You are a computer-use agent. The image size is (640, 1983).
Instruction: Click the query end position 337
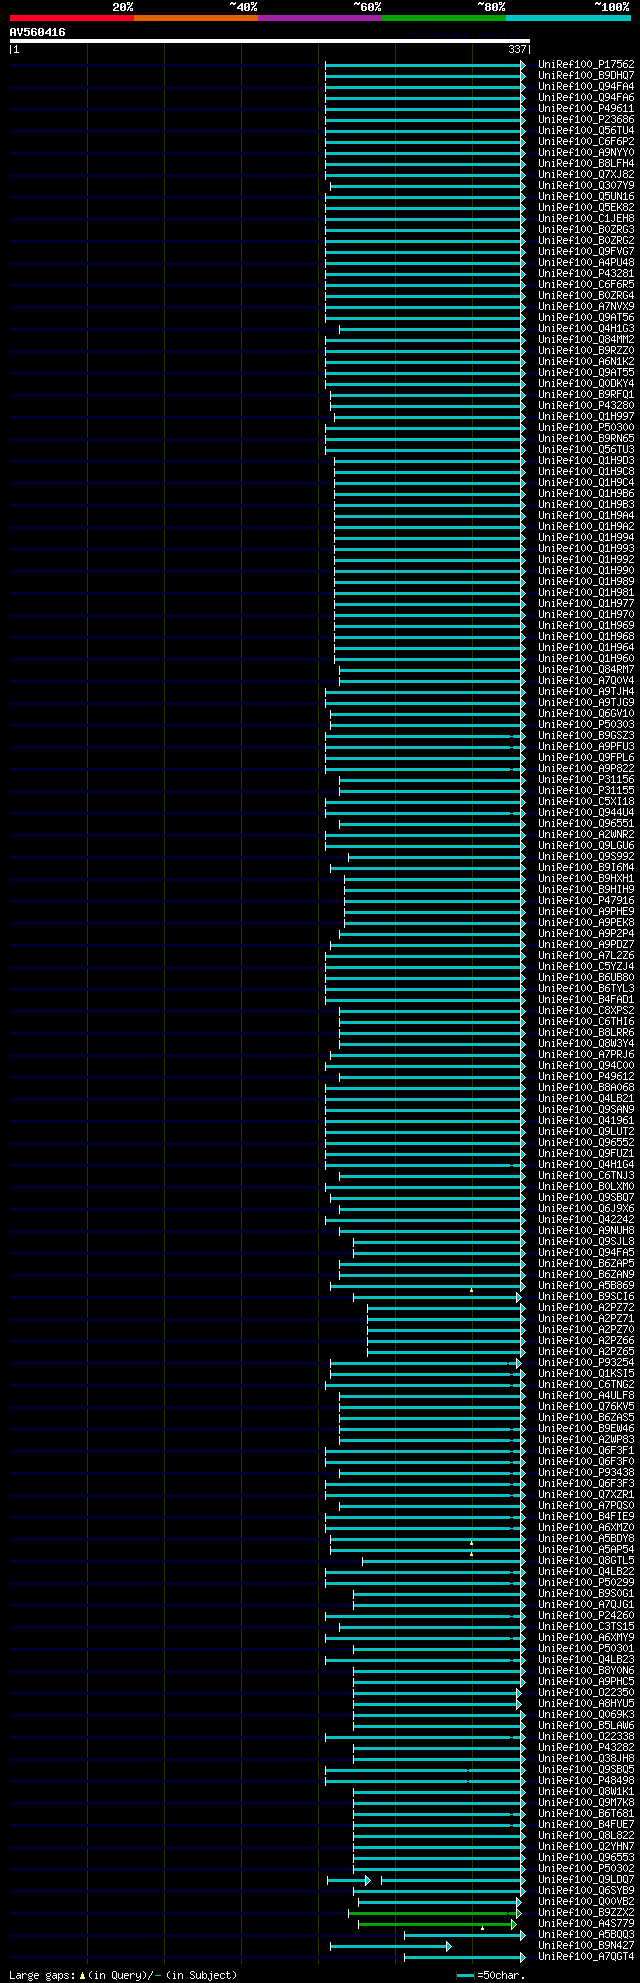tap(517, 49)
